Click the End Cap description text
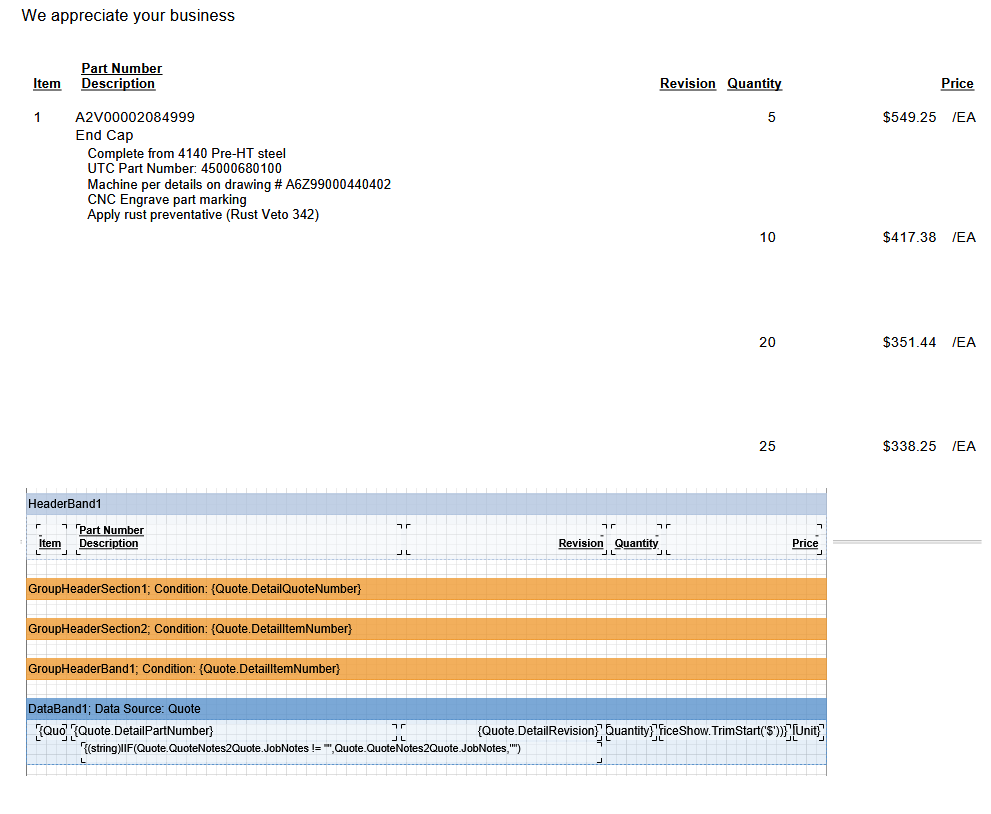 [x=104, y=136]
